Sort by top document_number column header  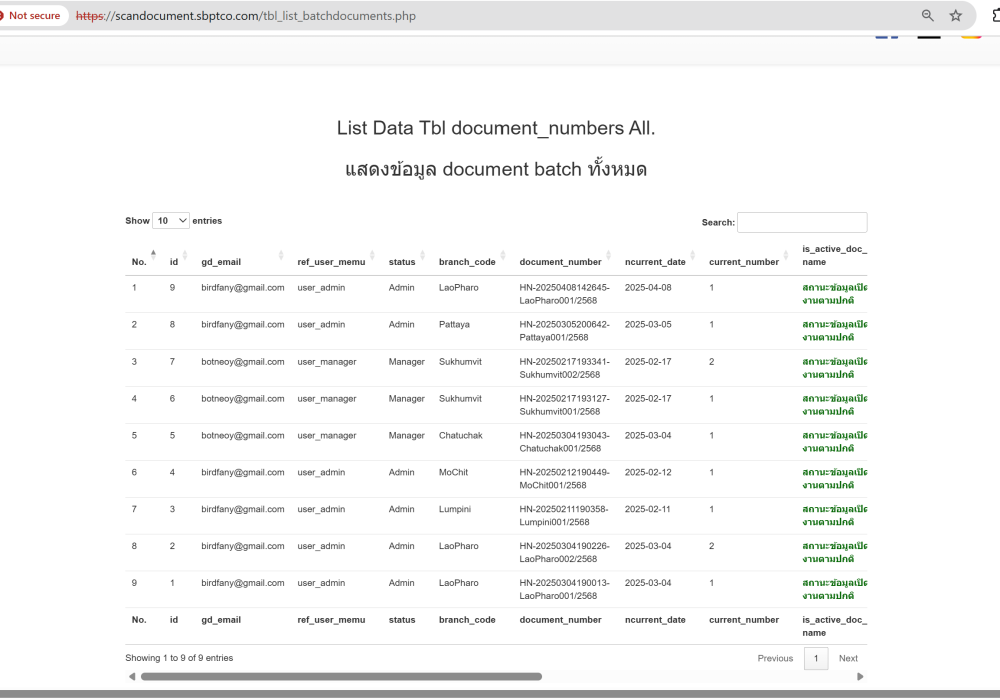click(x=560, y=262)
